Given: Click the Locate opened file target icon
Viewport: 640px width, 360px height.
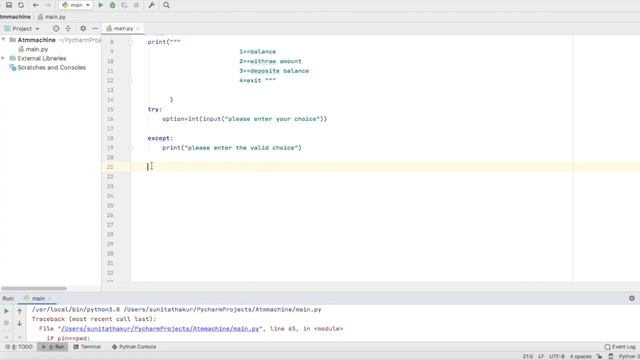Looking at the screenshot, I should pyautogui.click(x=56, y=29).
